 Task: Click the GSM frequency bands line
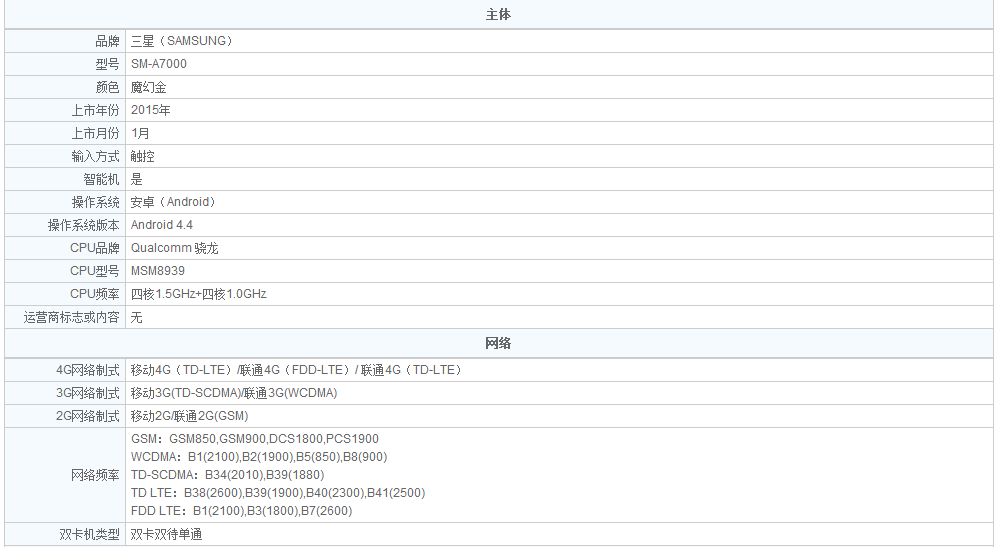click(255, 439)
